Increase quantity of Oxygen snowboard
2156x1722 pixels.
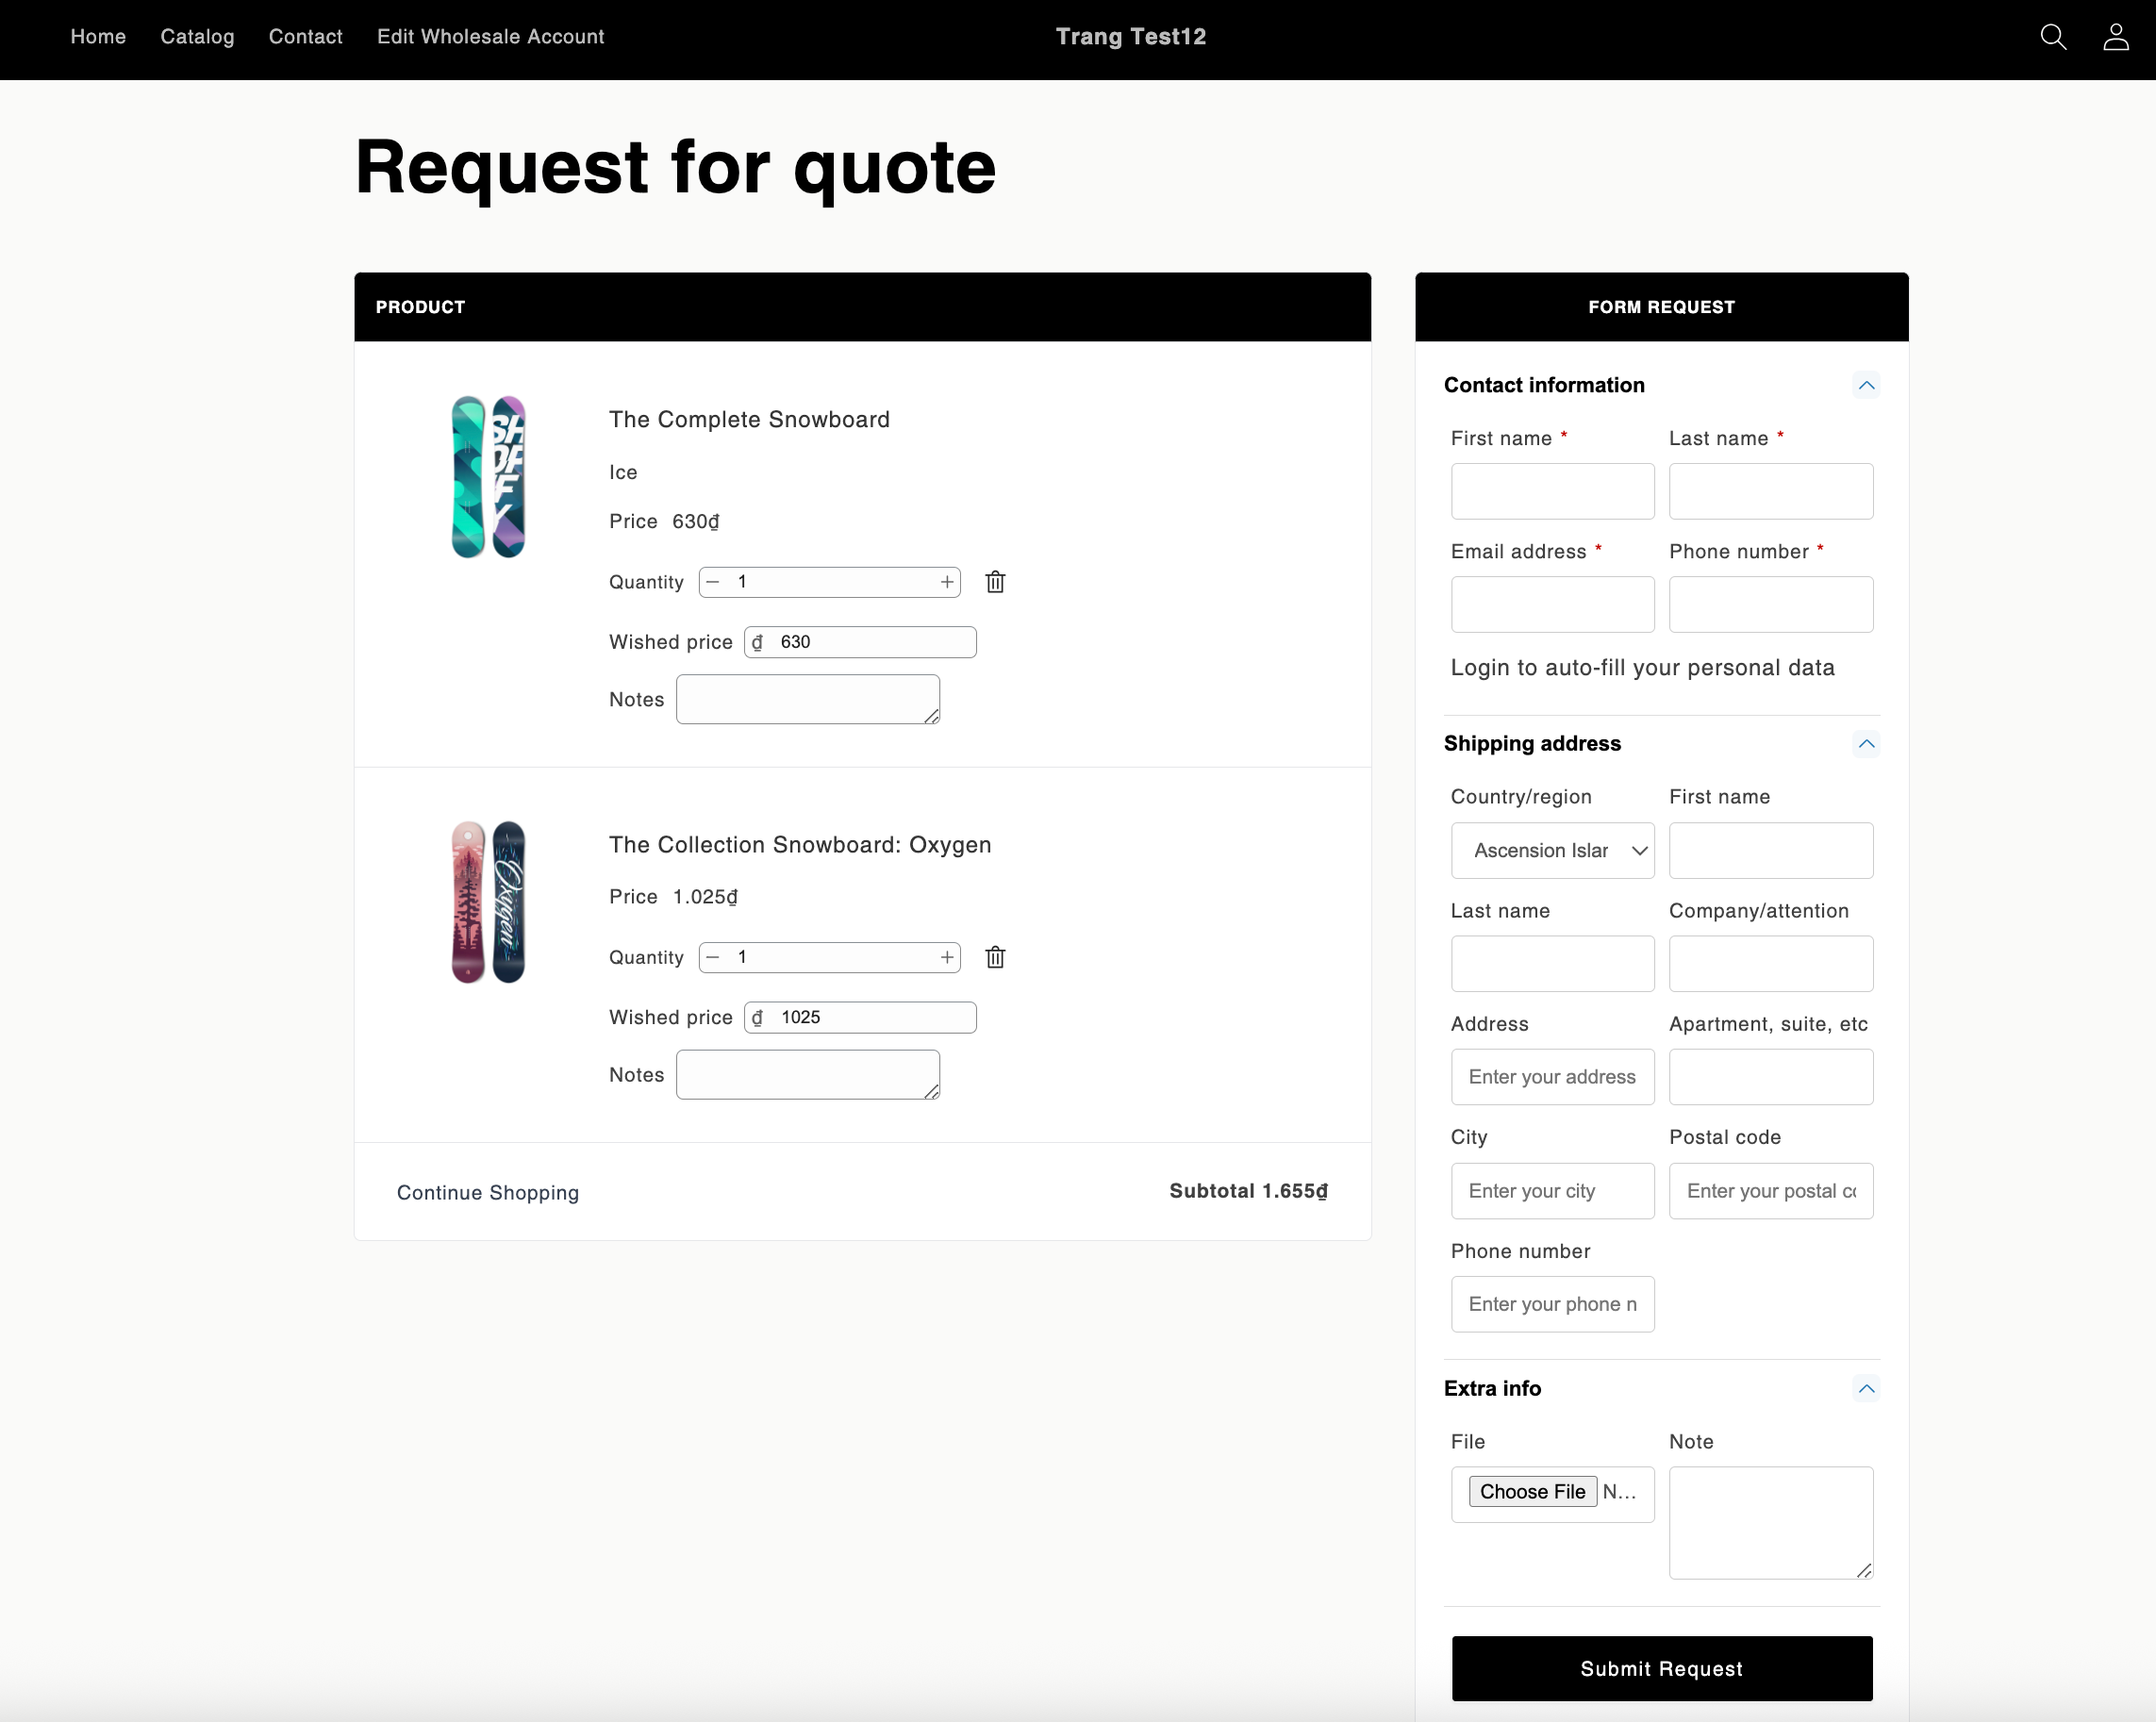946,957
